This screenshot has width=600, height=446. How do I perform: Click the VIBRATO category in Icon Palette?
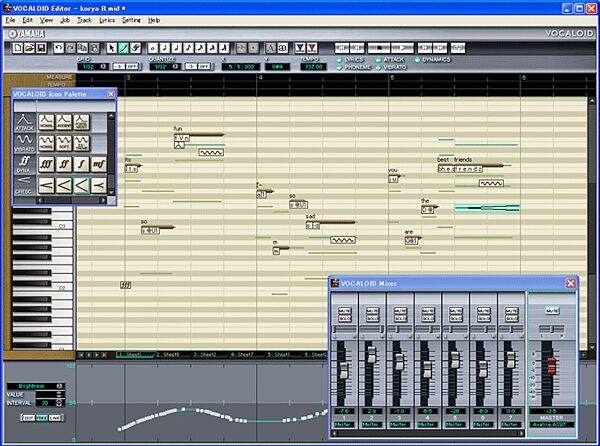[x=24, y=143]
